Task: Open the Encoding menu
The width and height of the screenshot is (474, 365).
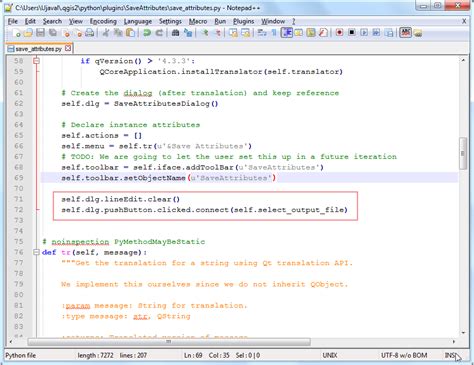Action: click(103, 21)
